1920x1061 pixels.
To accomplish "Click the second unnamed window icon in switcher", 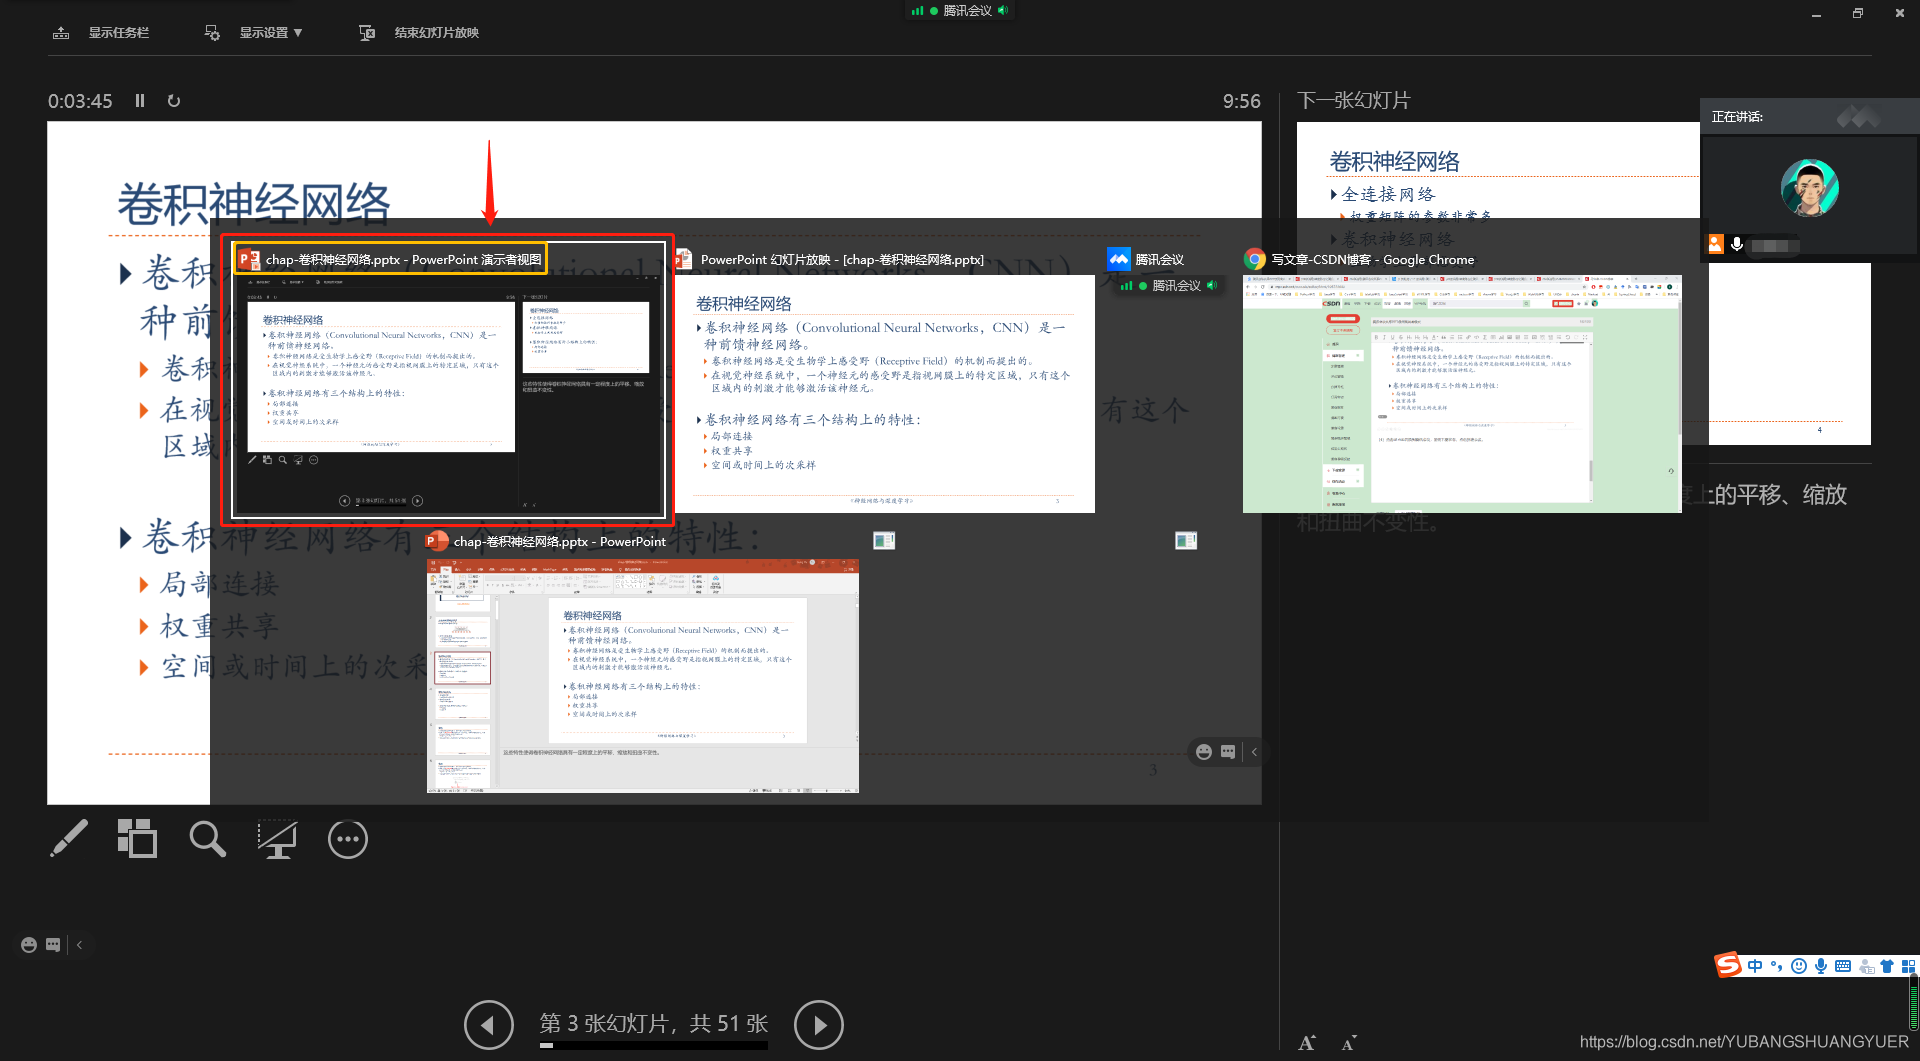I will point(1186,541).
